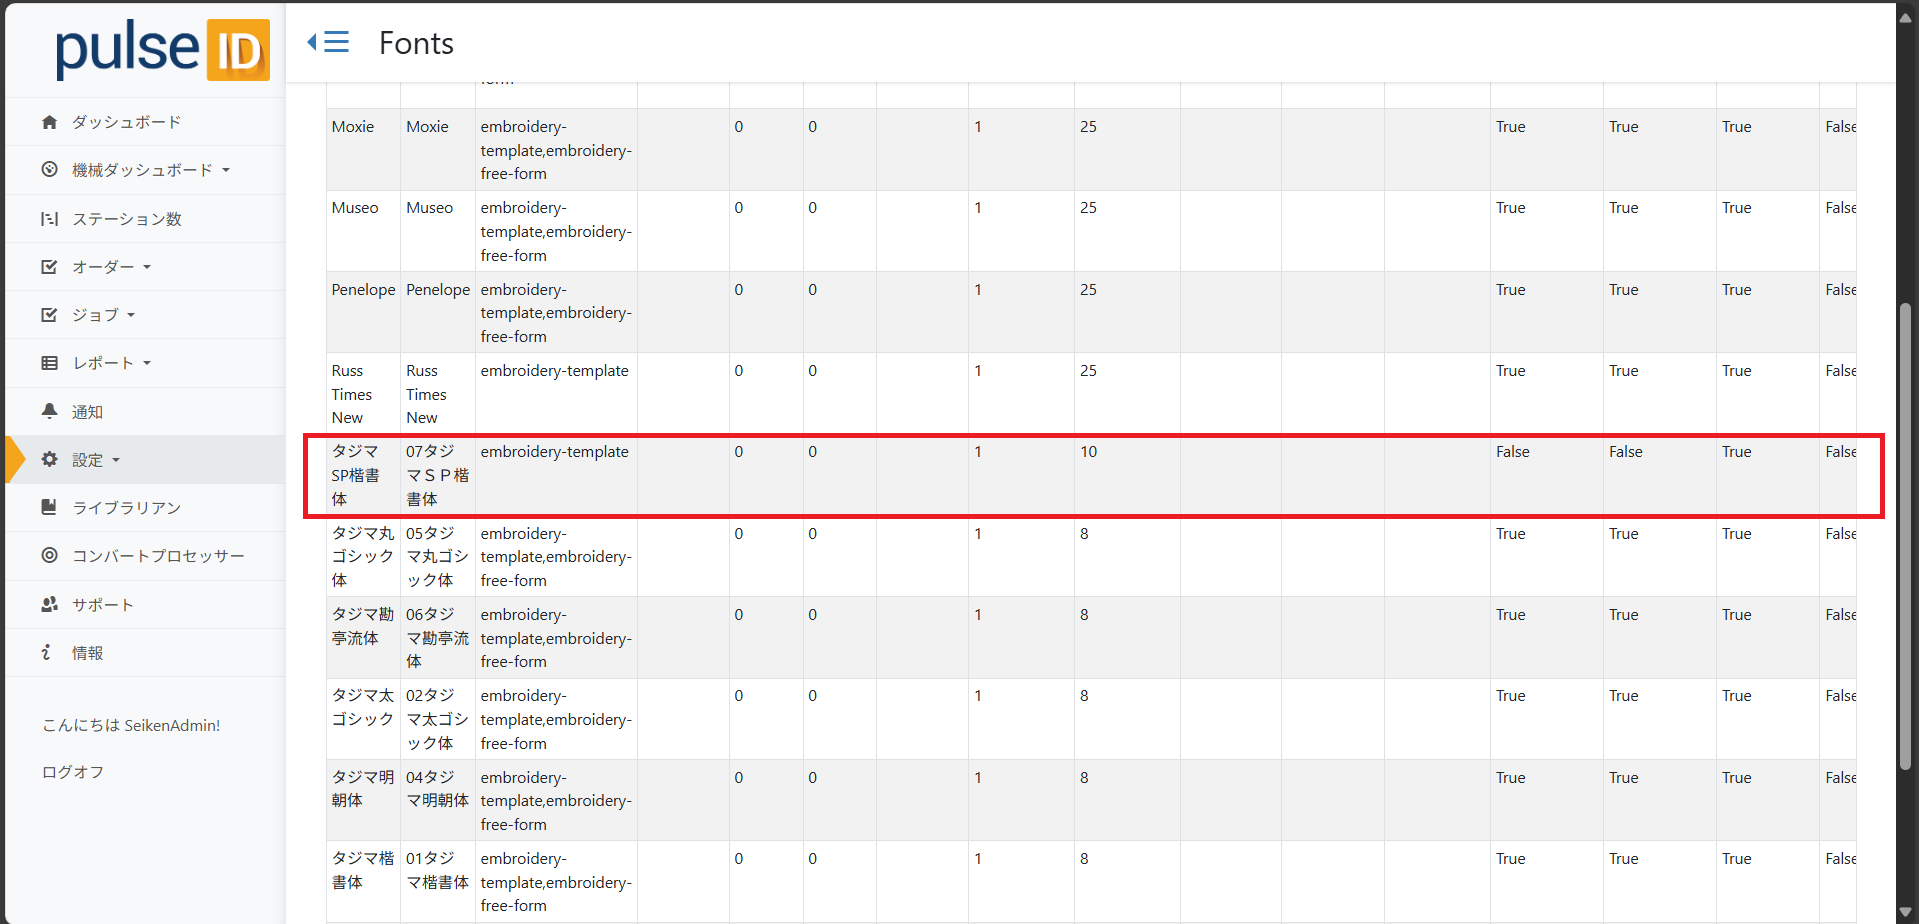Screen dimensions: 1919x924
Task: Click value 10 in タジマSP楷書体 row
Action: [1088, 452]
